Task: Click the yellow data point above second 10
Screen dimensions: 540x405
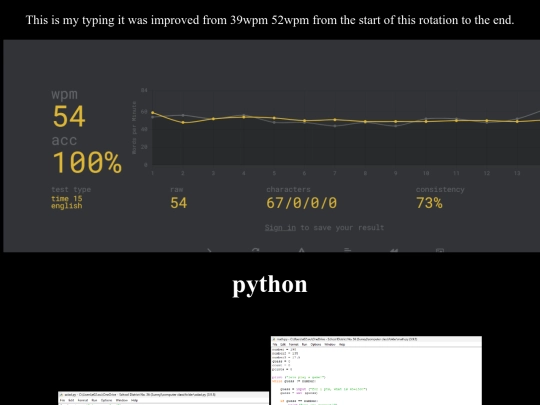Action: [426, 121]
